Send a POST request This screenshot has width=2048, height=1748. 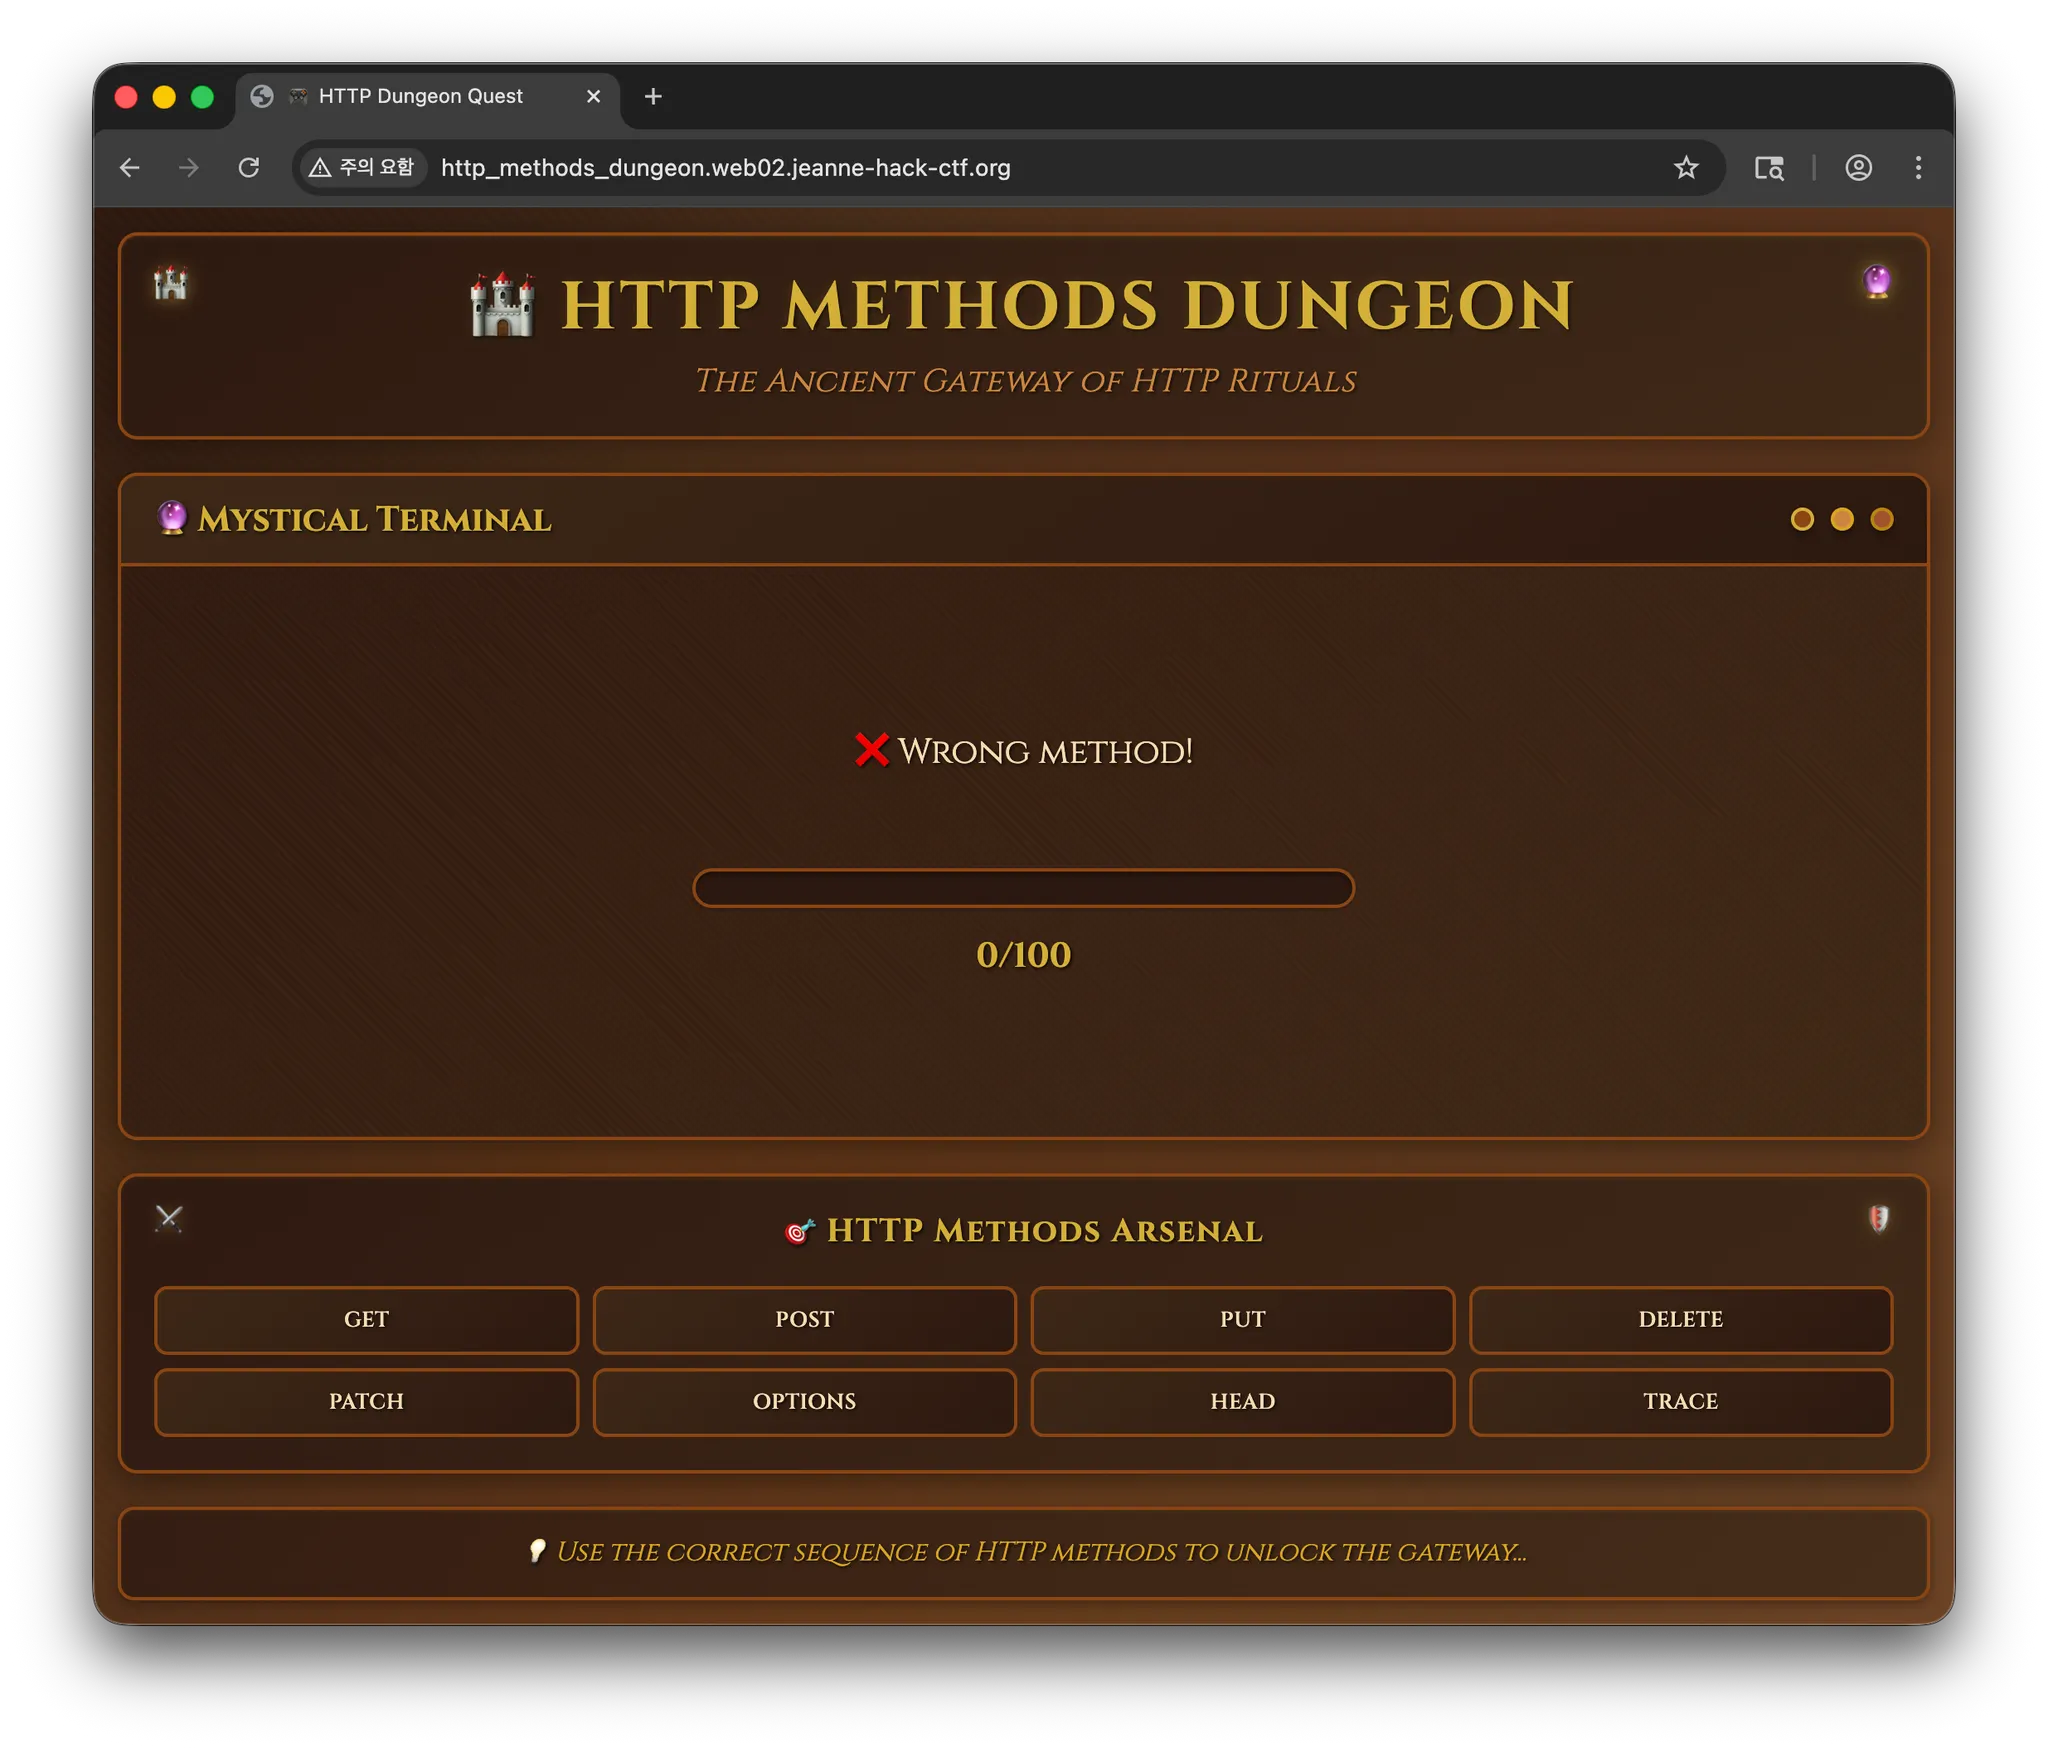[x=804, y=1319]
